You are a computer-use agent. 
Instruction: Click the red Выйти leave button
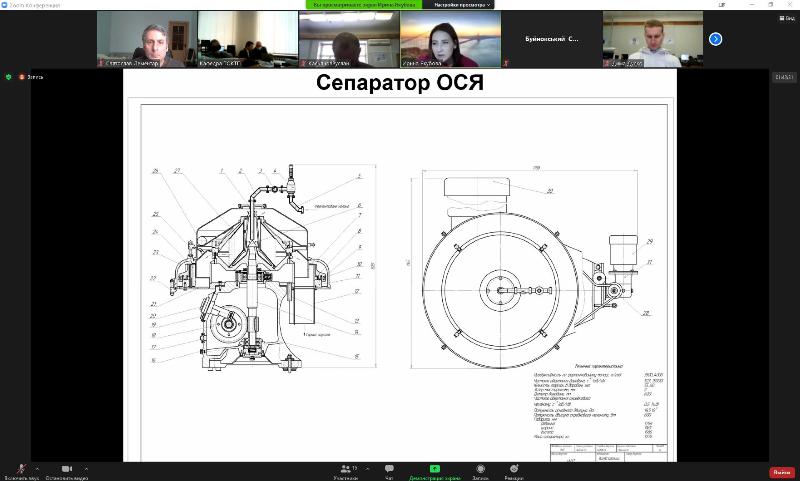click(x=782, y=472)
